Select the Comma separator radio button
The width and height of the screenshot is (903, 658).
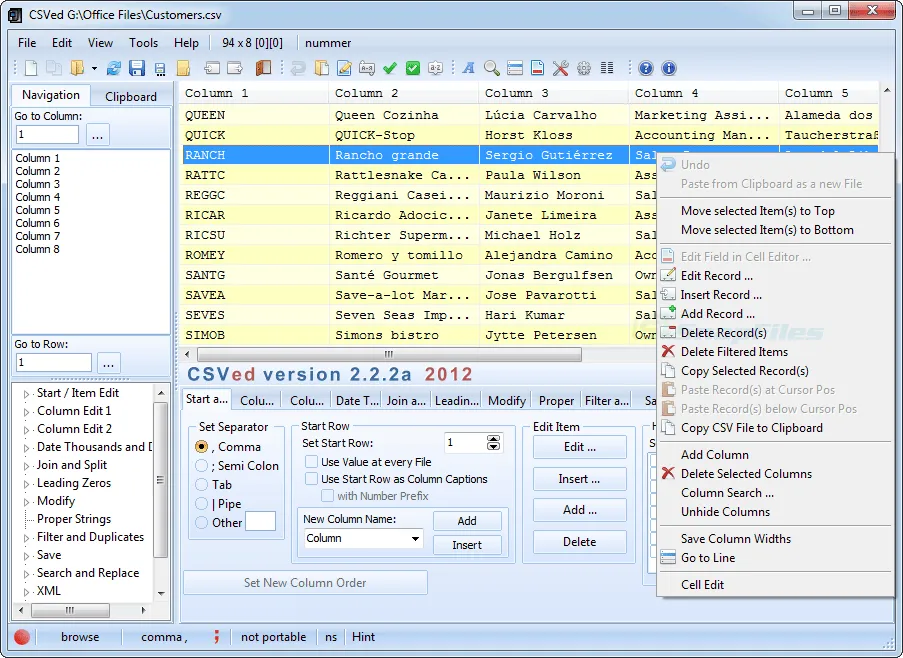click(x=202, y=447)
